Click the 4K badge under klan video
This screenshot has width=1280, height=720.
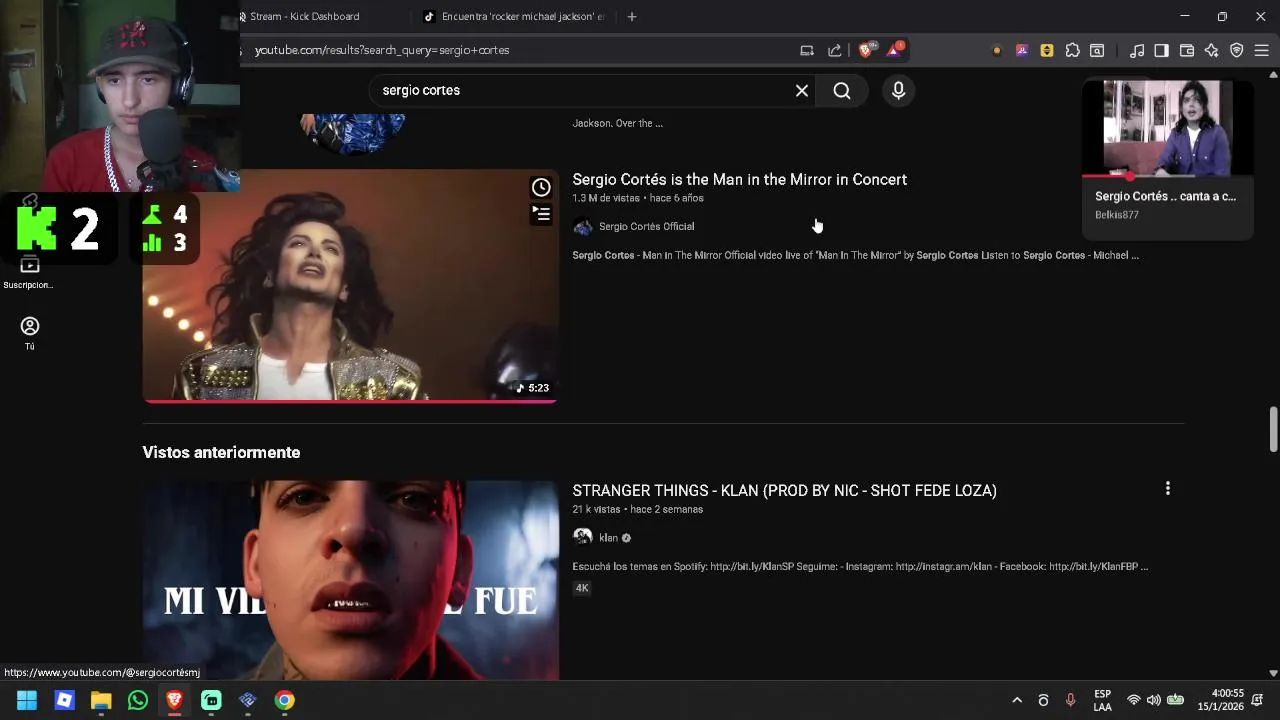pos(582,588)
